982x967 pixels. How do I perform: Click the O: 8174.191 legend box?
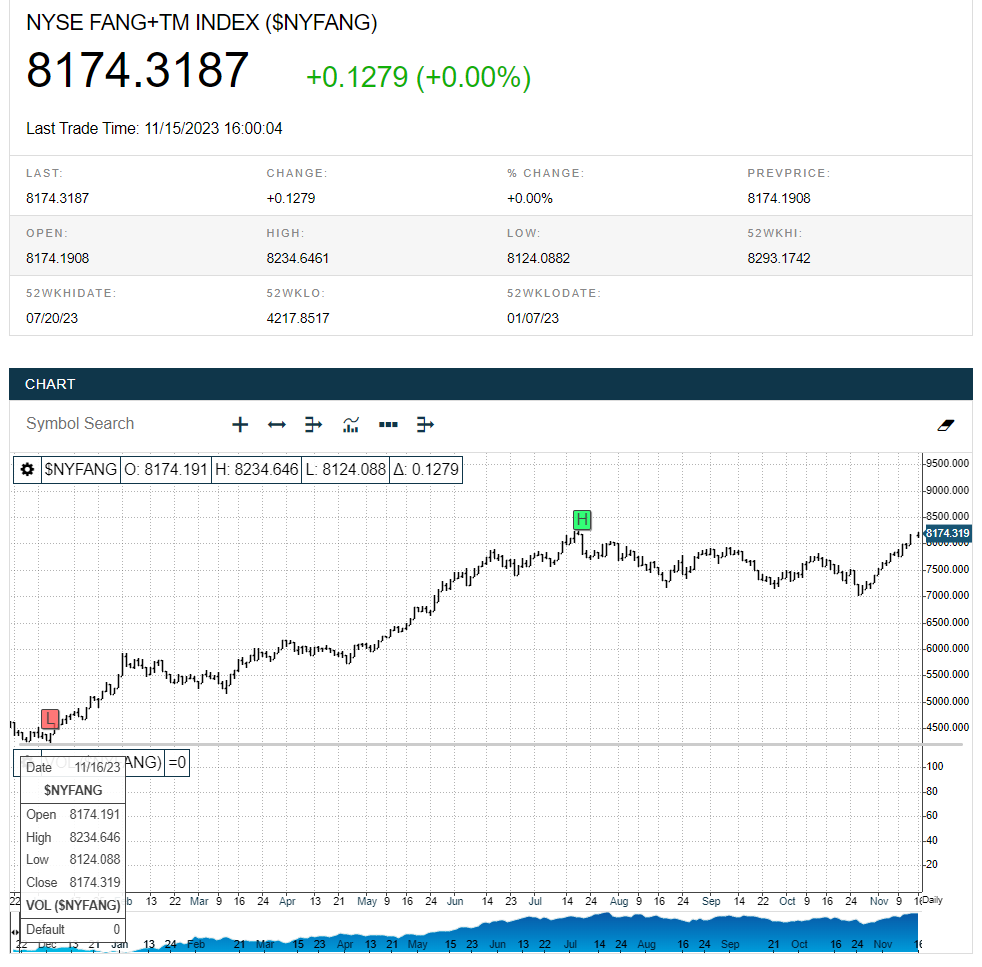tap(165, 469)
